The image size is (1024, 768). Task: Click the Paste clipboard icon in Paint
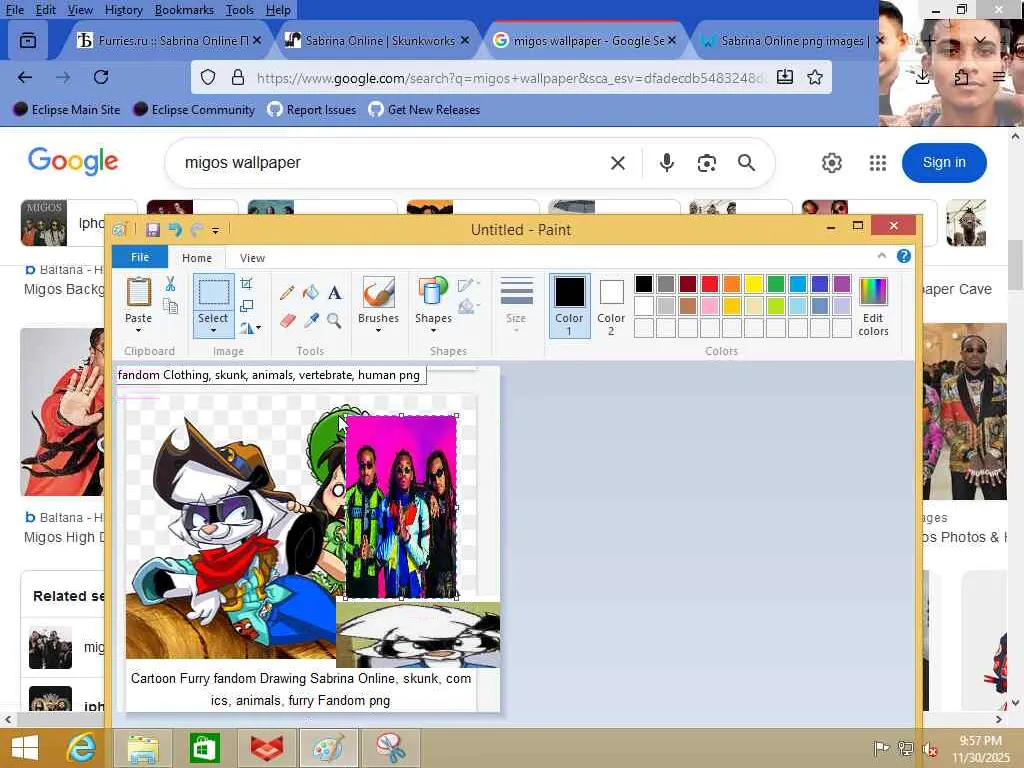(x=138, y=292)
